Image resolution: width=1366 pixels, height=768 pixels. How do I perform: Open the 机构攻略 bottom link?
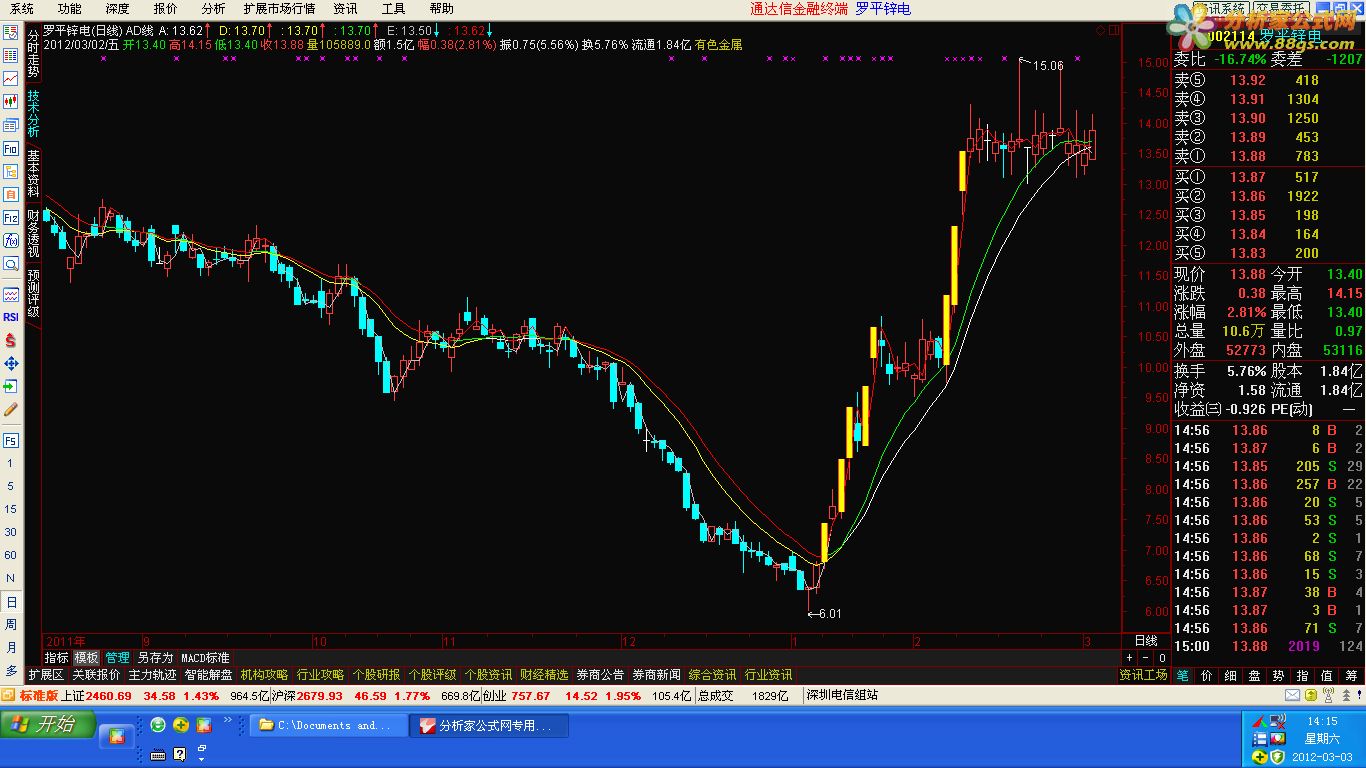click(264, 675)
